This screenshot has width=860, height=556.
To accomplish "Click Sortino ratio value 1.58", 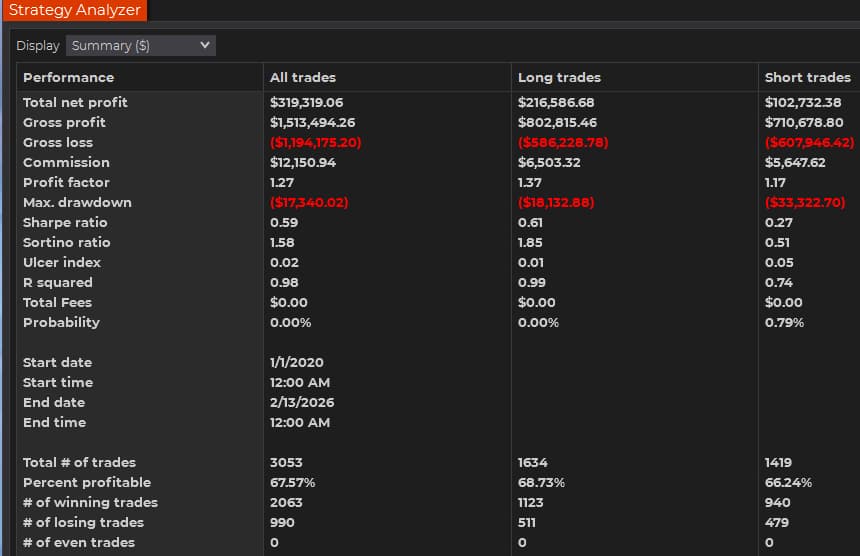I will point(282,242).
